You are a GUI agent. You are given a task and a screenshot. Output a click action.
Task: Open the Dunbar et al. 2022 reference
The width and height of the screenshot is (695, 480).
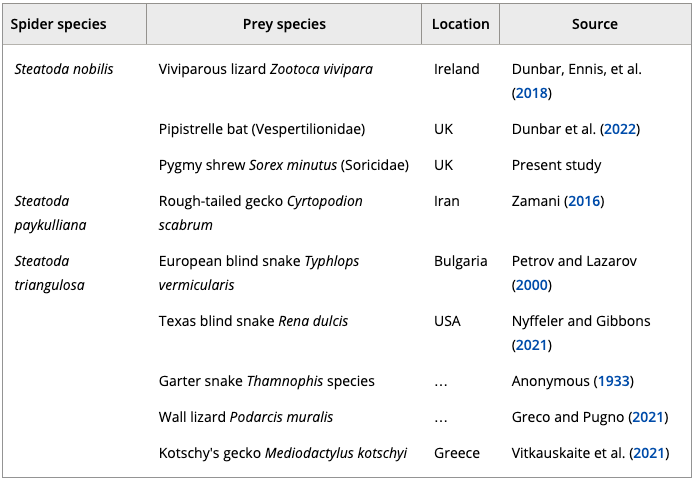619,129
